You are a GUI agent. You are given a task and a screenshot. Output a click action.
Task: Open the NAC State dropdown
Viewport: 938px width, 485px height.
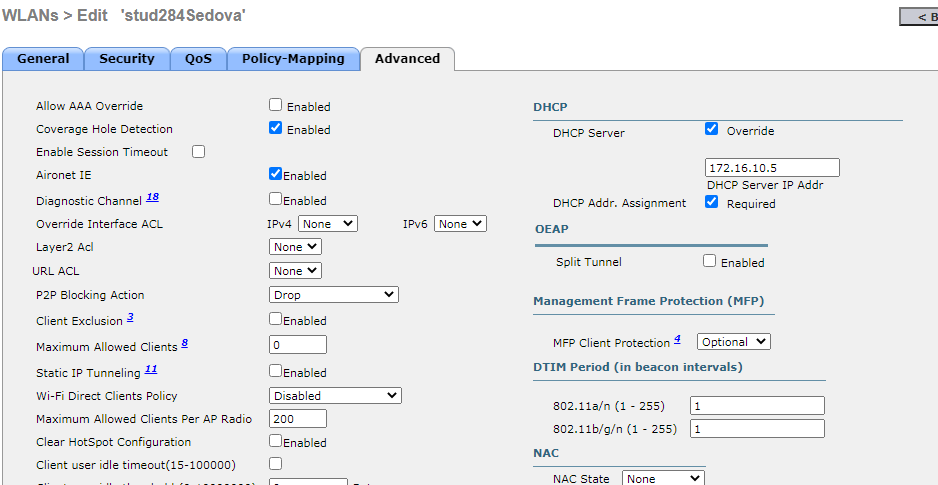[663, 479]
